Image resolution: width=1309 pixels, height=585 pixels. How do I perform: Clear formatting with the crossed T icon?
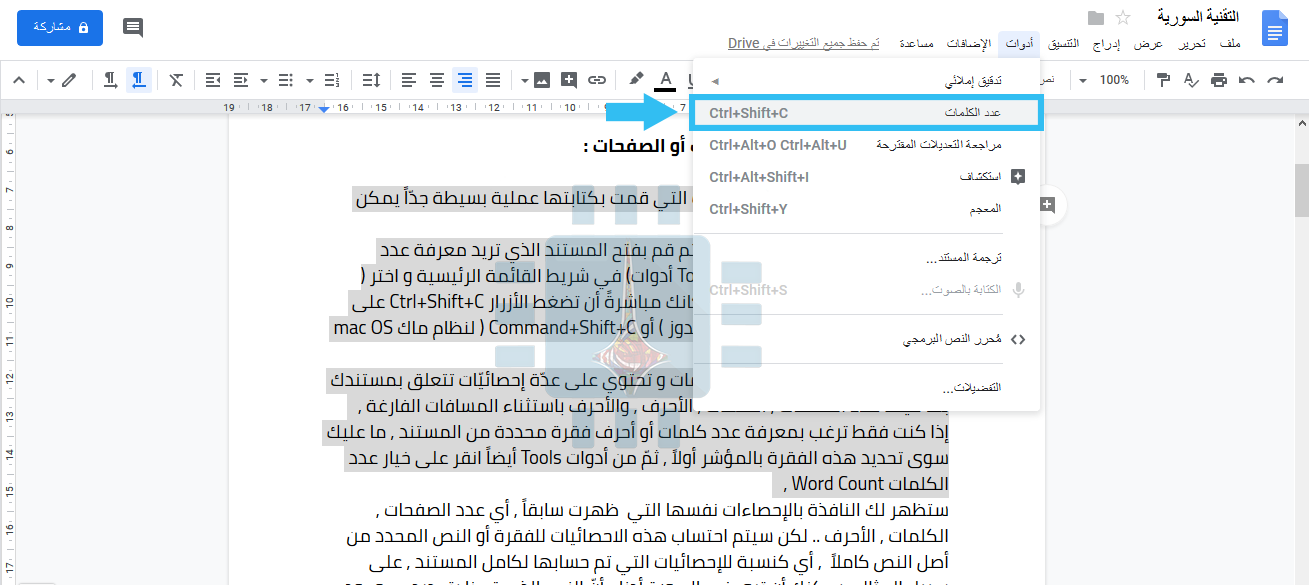point(176,80)
